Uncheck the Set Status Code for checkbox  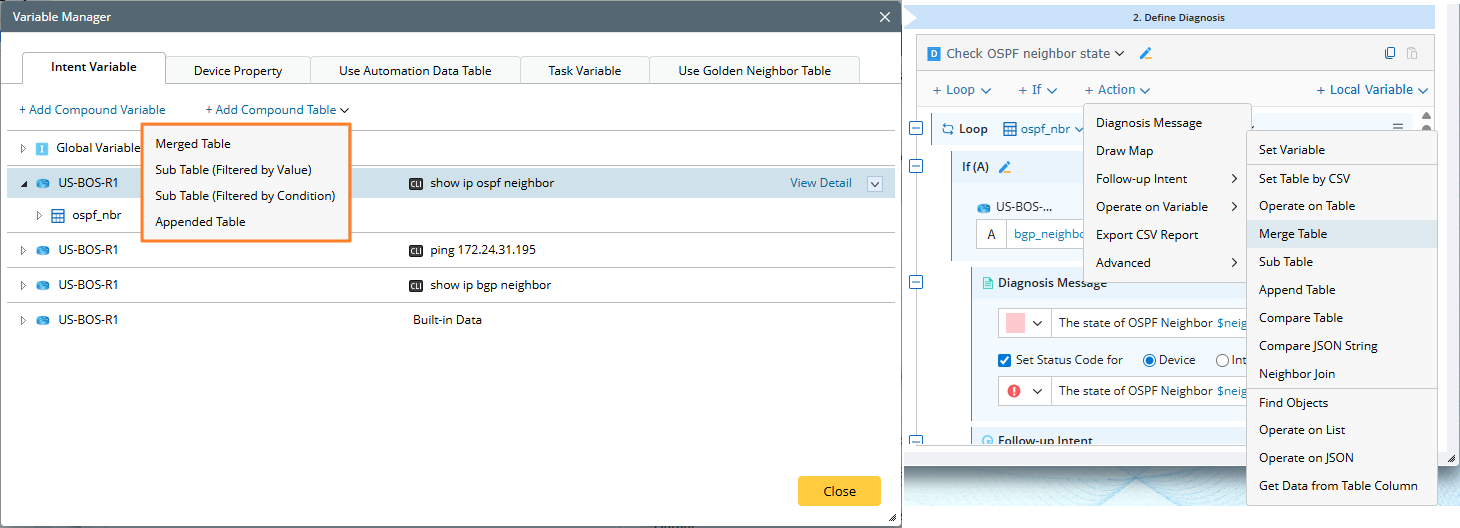(1005, 360)
